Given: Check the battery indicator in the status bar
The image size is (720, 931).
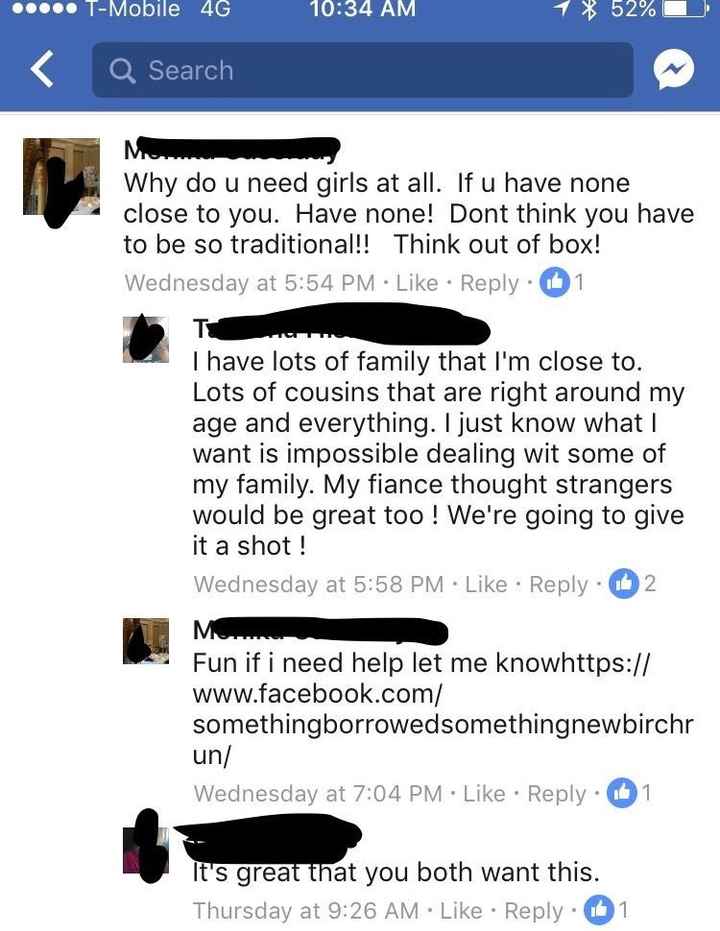Looking at the screenshot, I should [684, 10].
